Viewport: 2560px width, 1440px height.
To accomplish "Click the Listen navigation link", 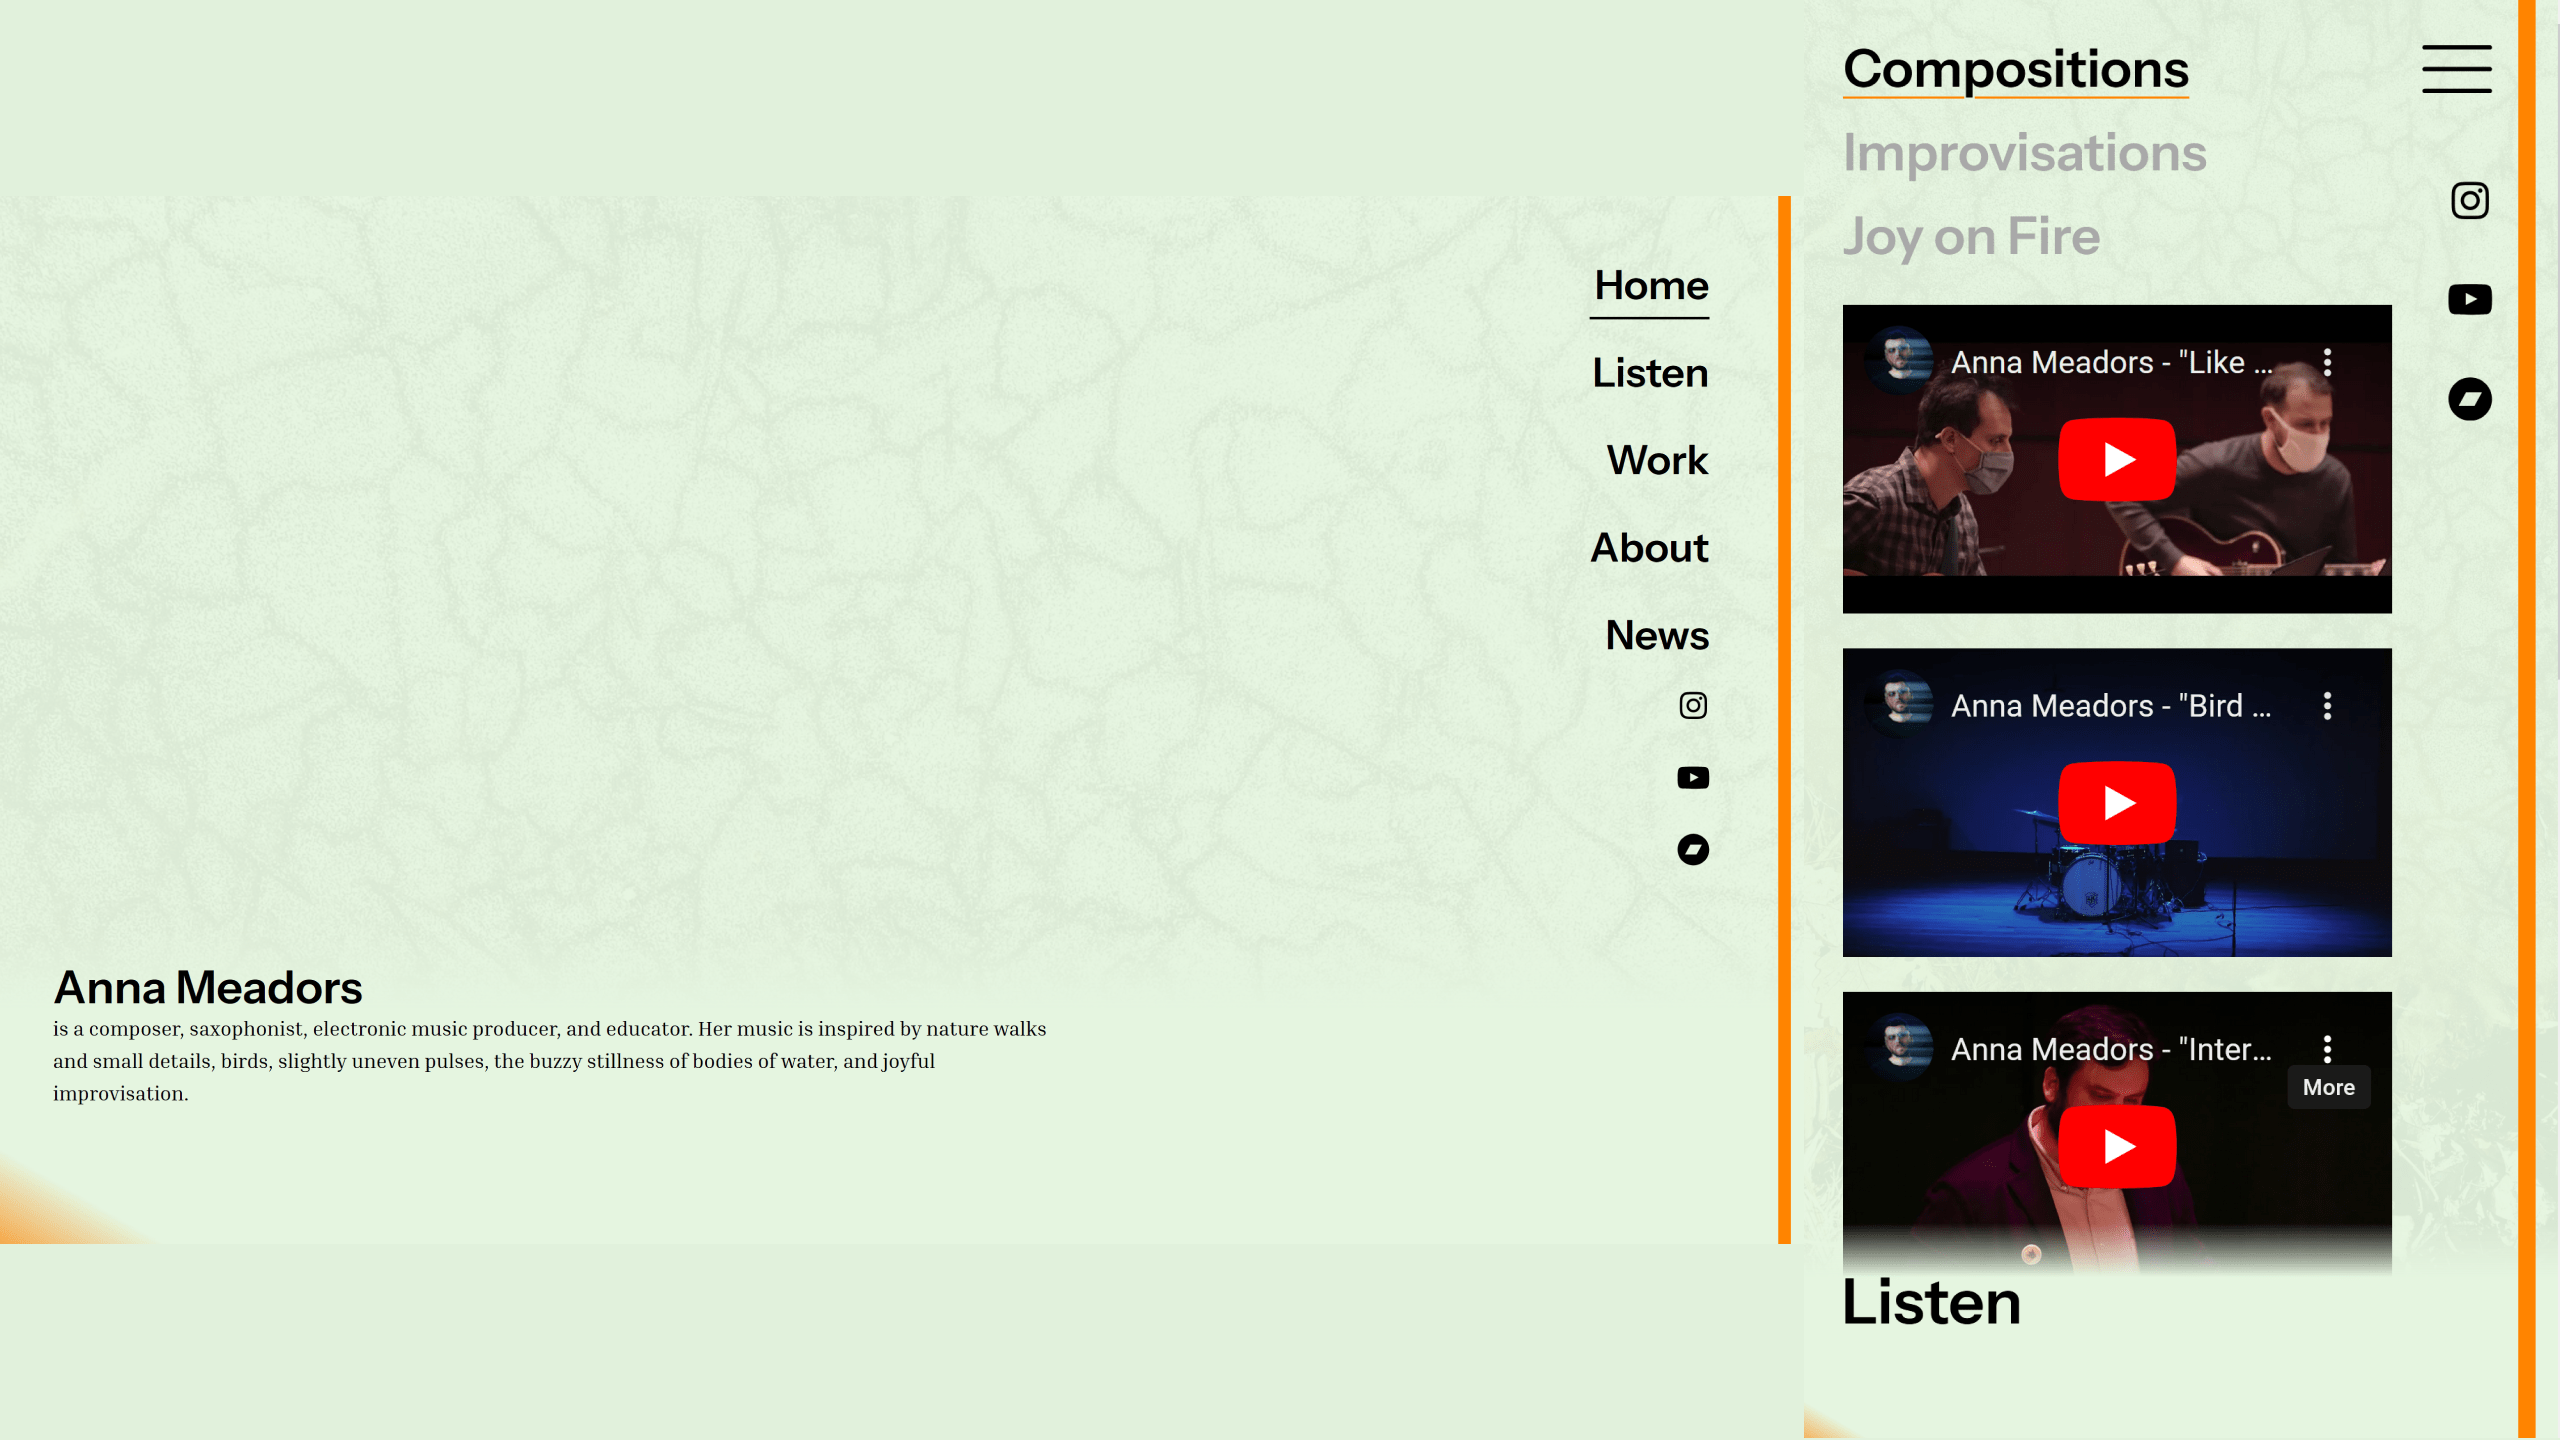I will tap(1651, 371).
